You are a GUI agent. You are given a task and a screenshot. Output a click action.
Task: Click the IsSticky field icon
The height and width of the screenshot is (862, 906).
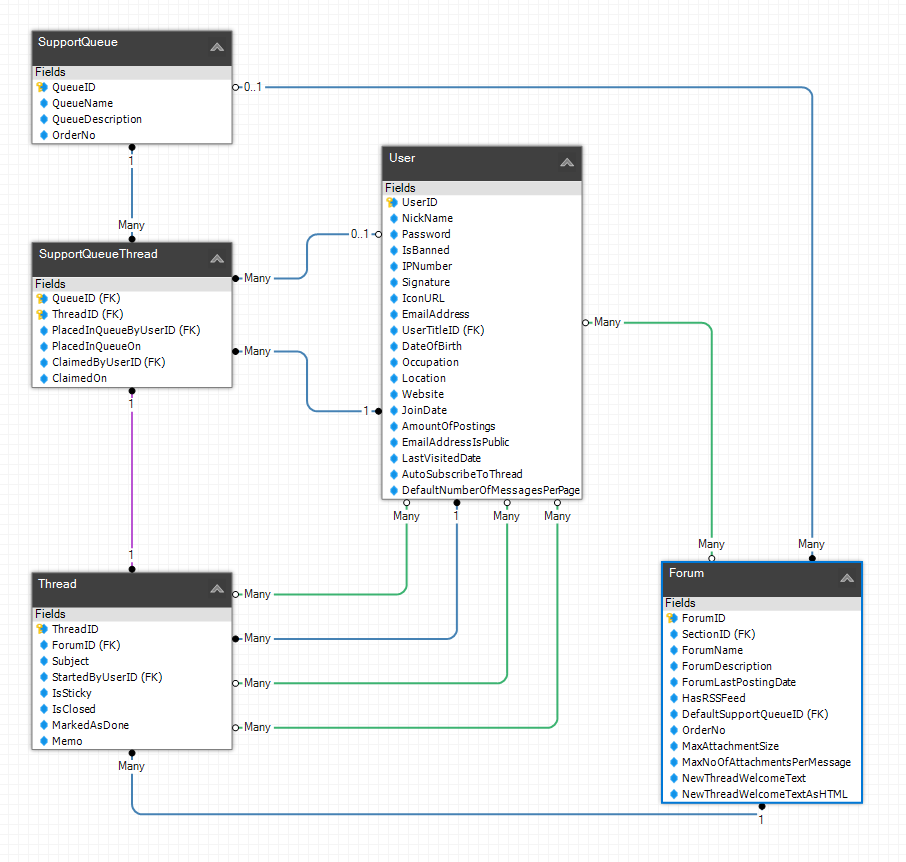[43, 693]
